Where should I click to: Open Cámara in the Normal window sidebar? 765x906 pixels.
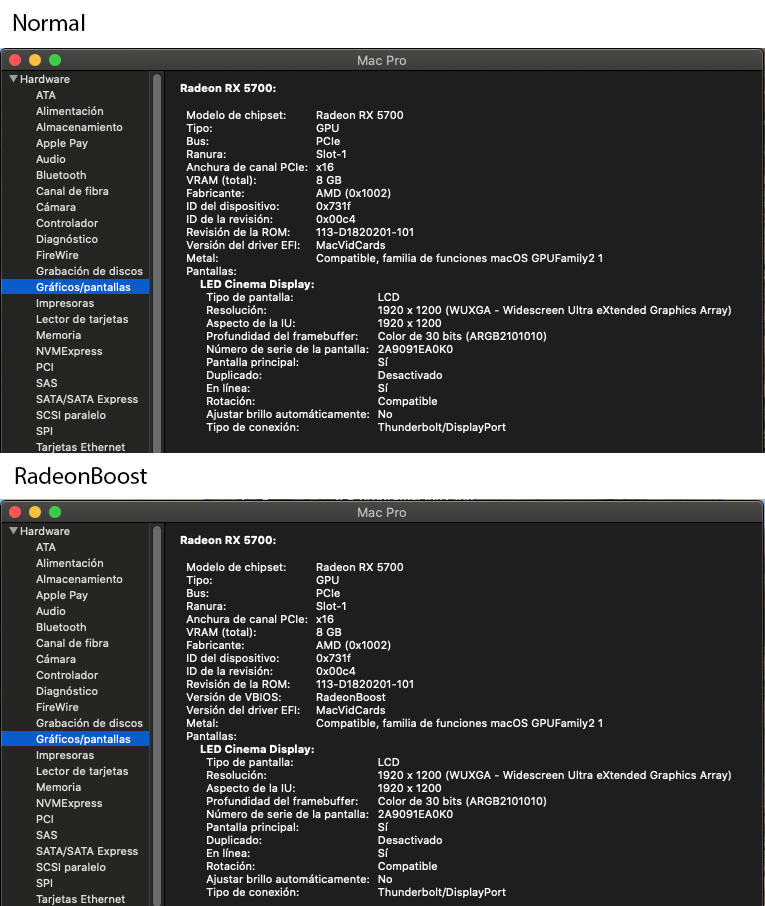(55, 207)
